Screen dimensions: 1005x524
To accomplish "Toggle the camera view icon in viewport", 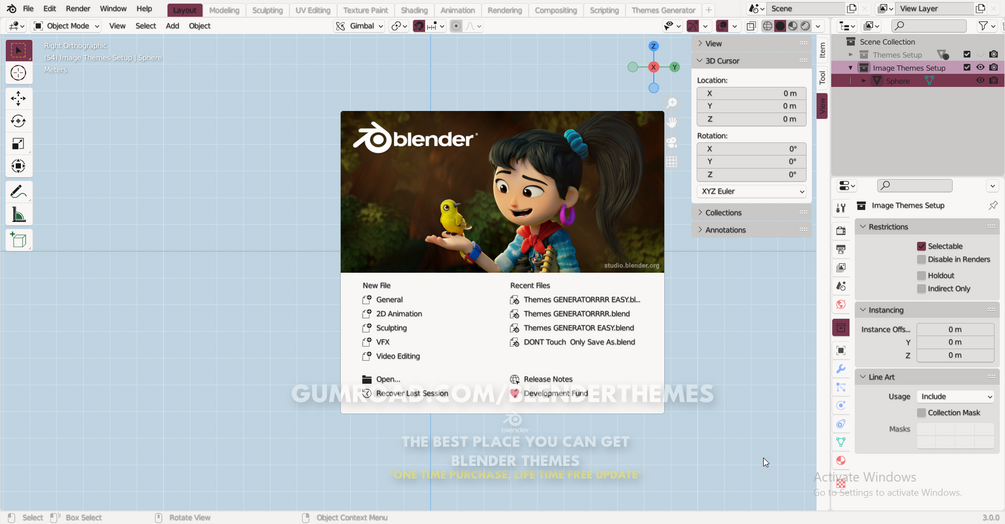I will click(x=671, y=142).
